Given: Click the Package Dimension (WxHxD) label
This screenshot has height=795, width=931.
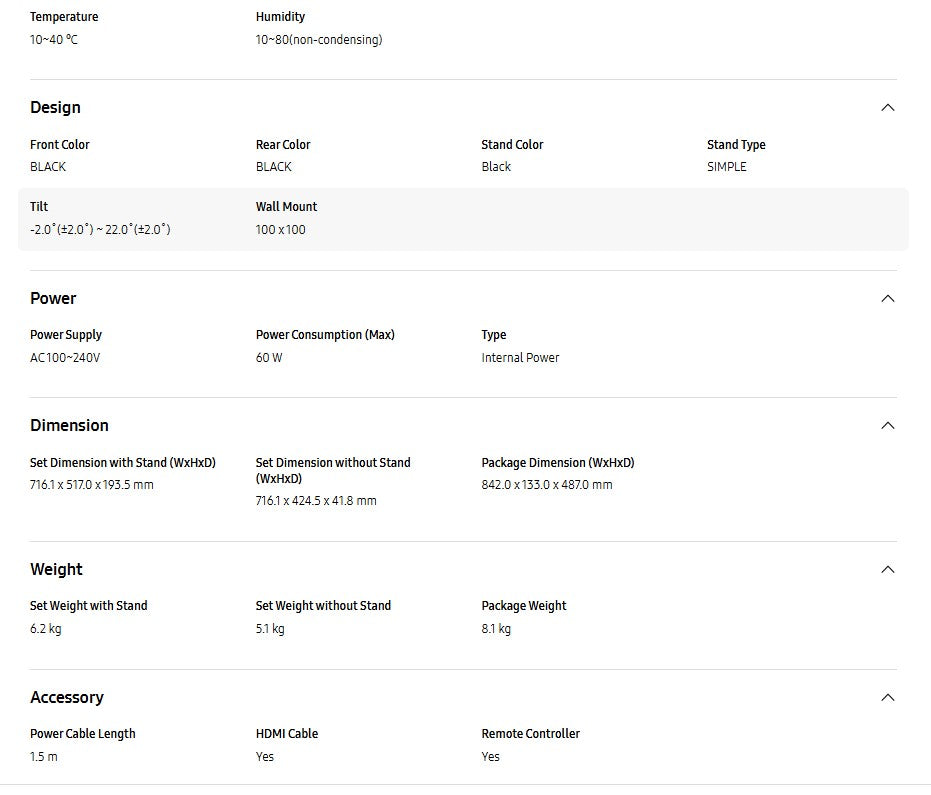Looking at the screenshot, I should pyautogui.click(x=558, y=463).
